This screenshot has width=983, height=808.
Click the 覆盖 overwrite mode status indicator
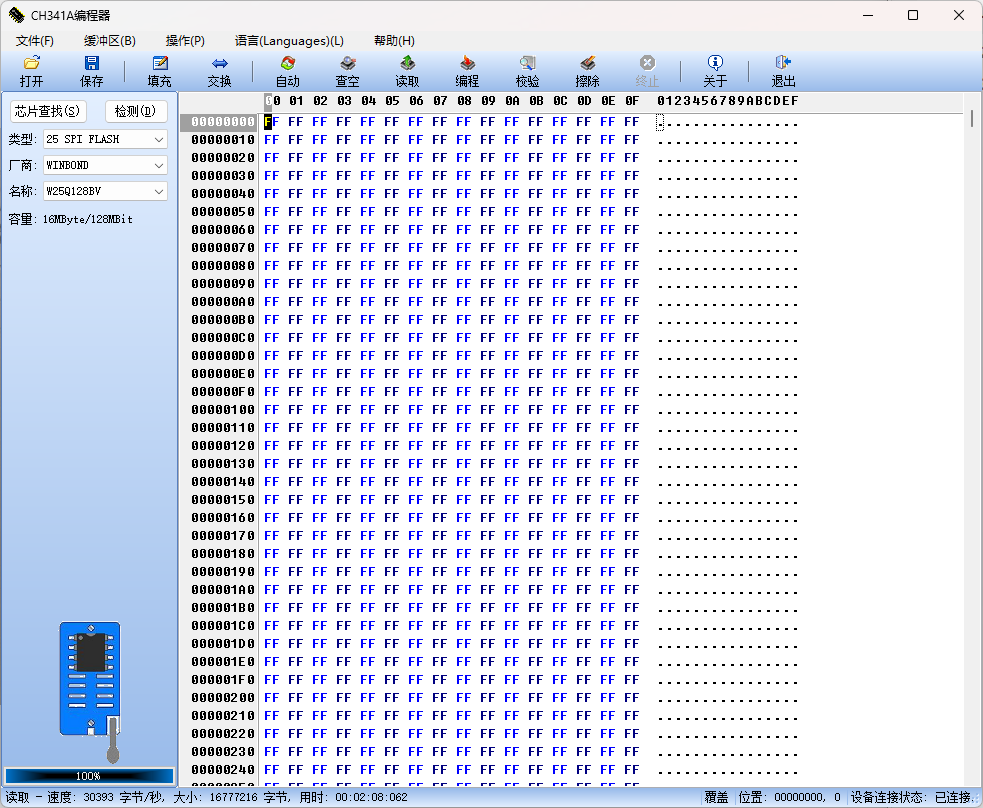pyautogui.click(x=716, y=797)
